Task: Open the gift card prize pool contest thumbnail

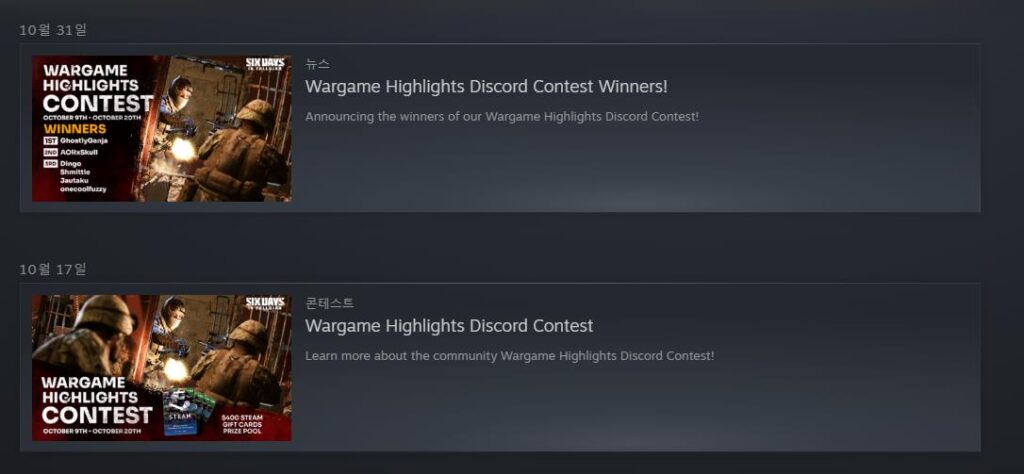Action: point(162,368)
